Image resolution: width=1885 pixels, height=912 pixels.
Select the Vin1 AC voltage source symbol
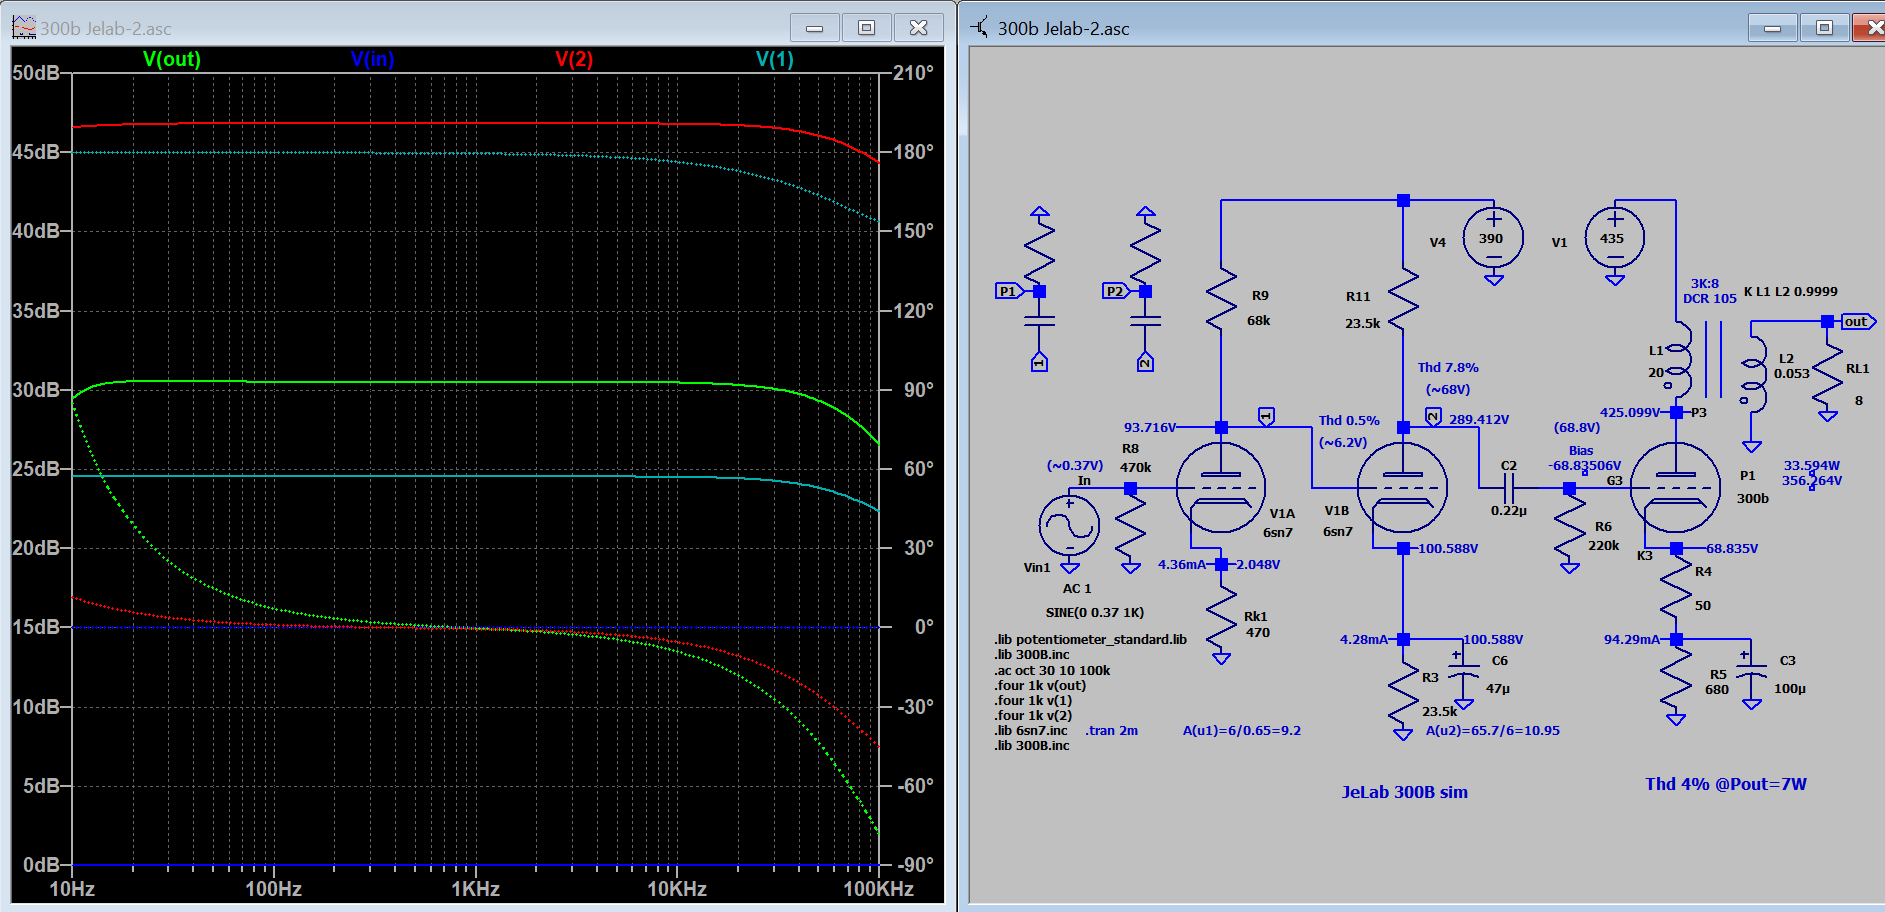tap(1069, 526)
